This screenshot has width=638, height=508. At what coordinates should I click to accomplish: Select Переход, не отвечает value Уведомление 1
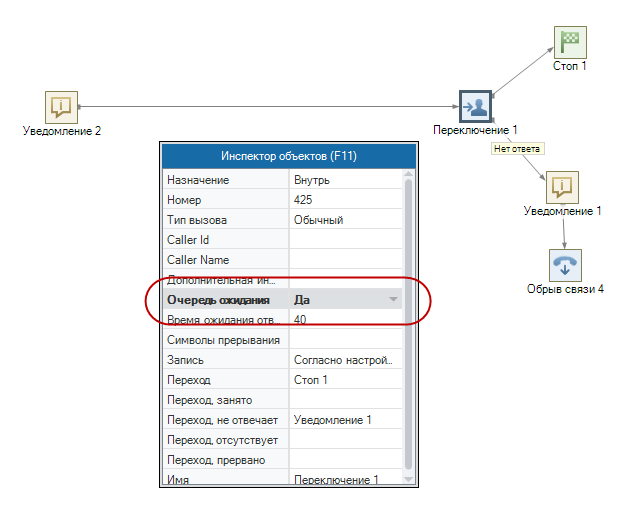[x=345, y=420]
